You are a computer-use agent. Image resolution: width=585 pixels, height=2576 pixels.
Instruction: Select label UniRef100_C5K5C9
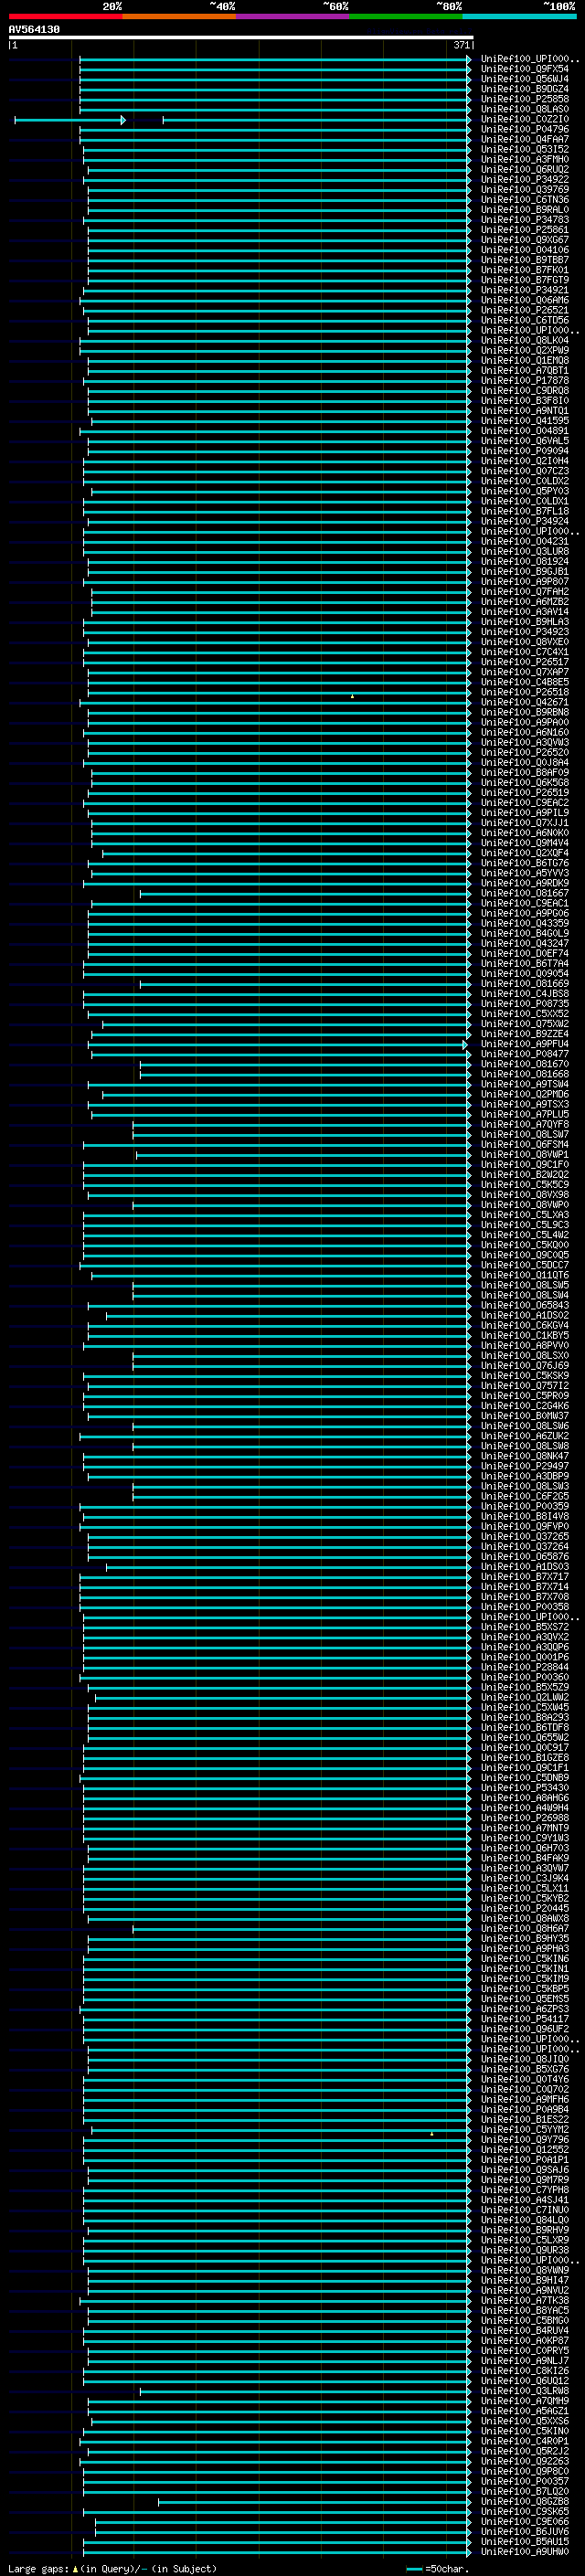pos(525,1184)
